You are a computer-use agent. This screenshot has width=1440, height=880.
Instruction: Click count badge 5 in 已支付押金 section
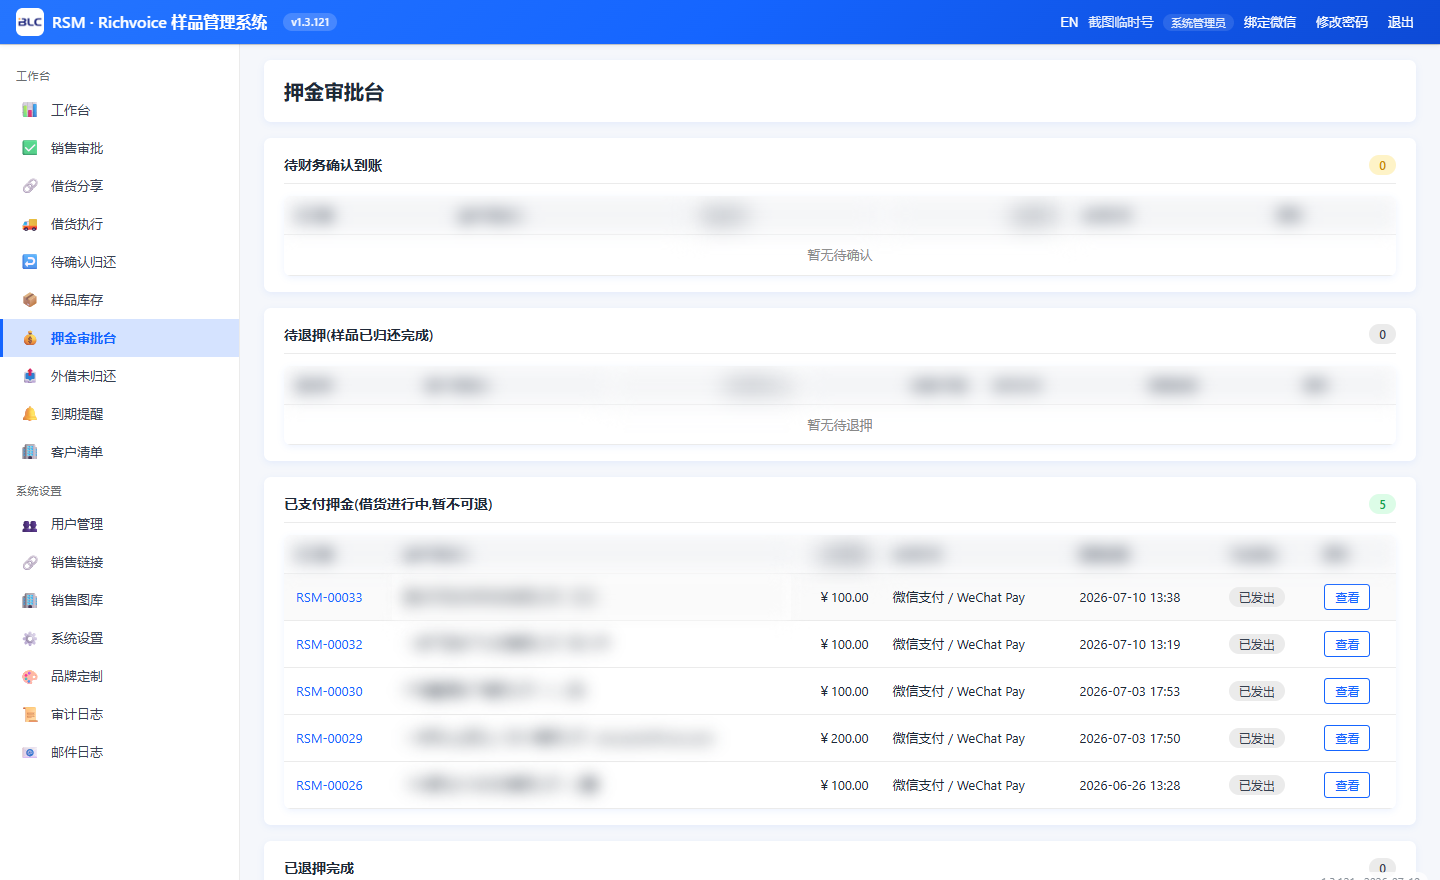pos(1382,504)
